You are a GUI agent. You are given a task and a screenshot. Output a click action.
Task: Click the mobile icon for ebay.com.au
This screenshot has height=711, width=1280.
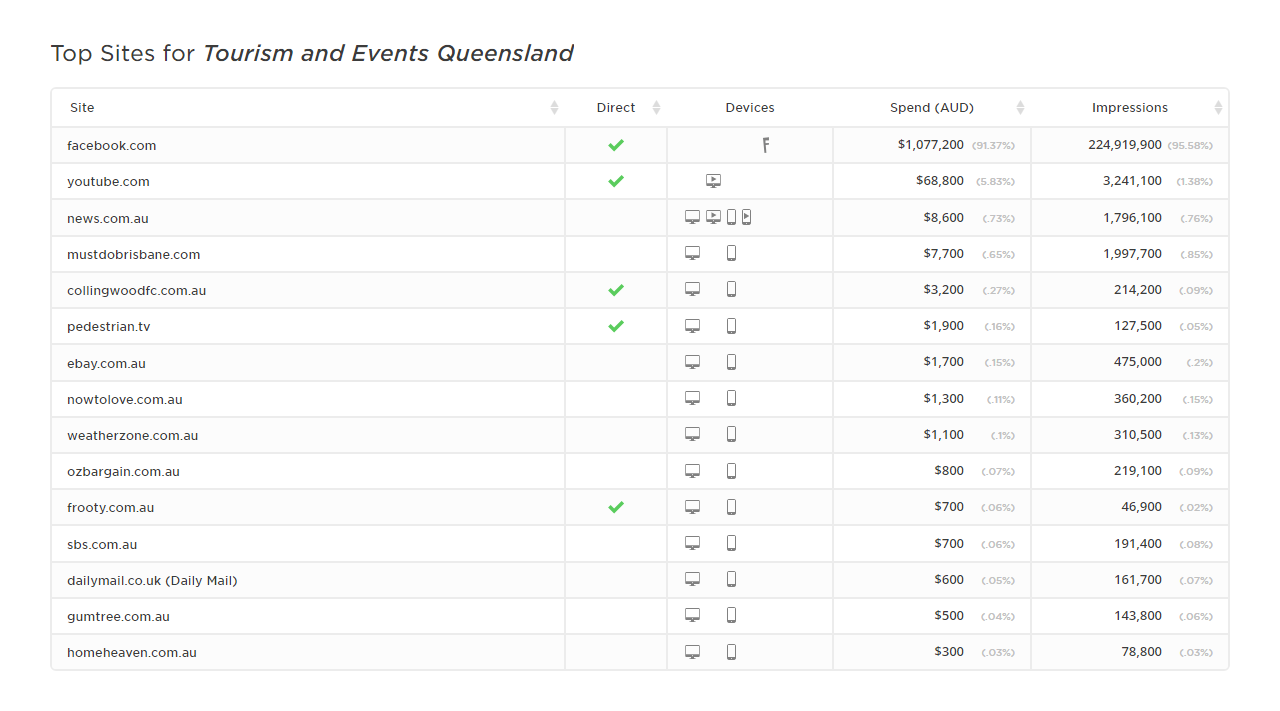coord(731,362)
